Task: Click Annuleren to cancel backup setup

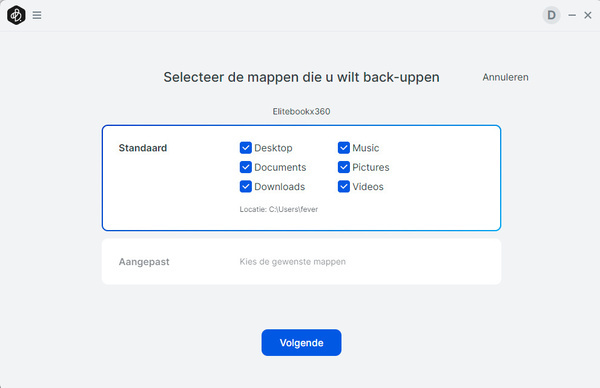Action: click(x=505, y=77)
